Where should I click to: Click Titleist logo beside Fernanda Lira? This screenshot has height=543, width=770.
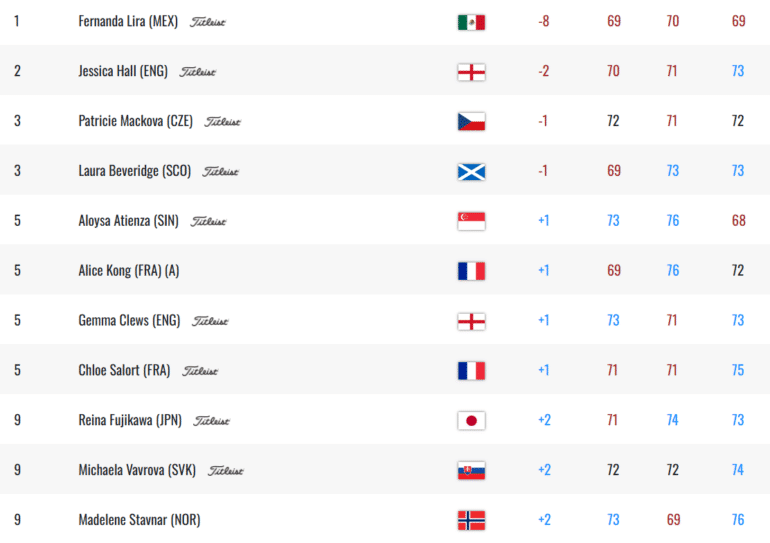tap(208, 22)
